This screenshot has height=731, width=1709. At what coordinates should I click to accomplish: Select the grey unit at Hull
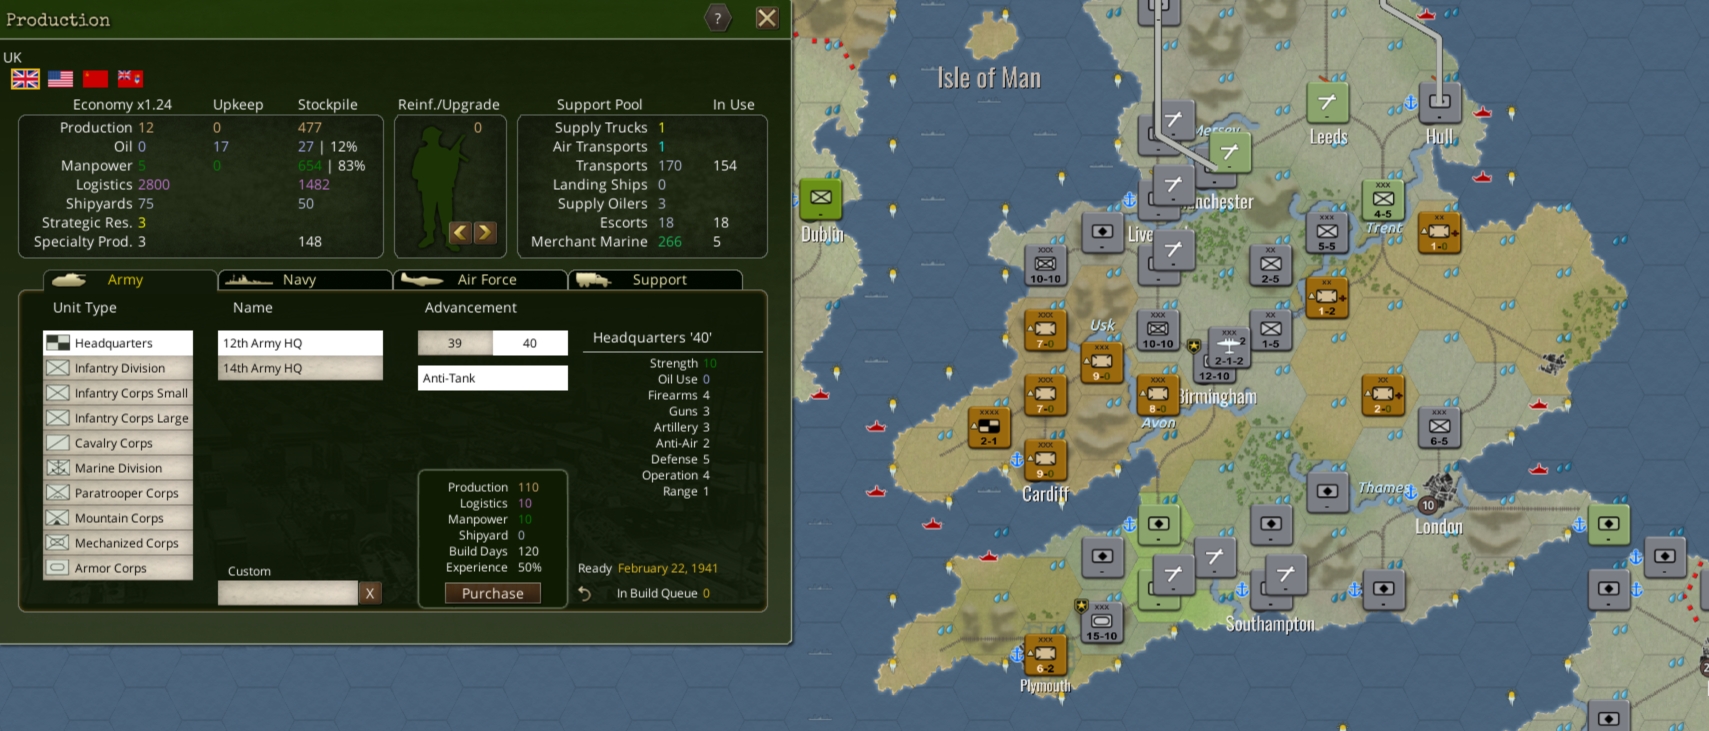(x=1440, y=103)
